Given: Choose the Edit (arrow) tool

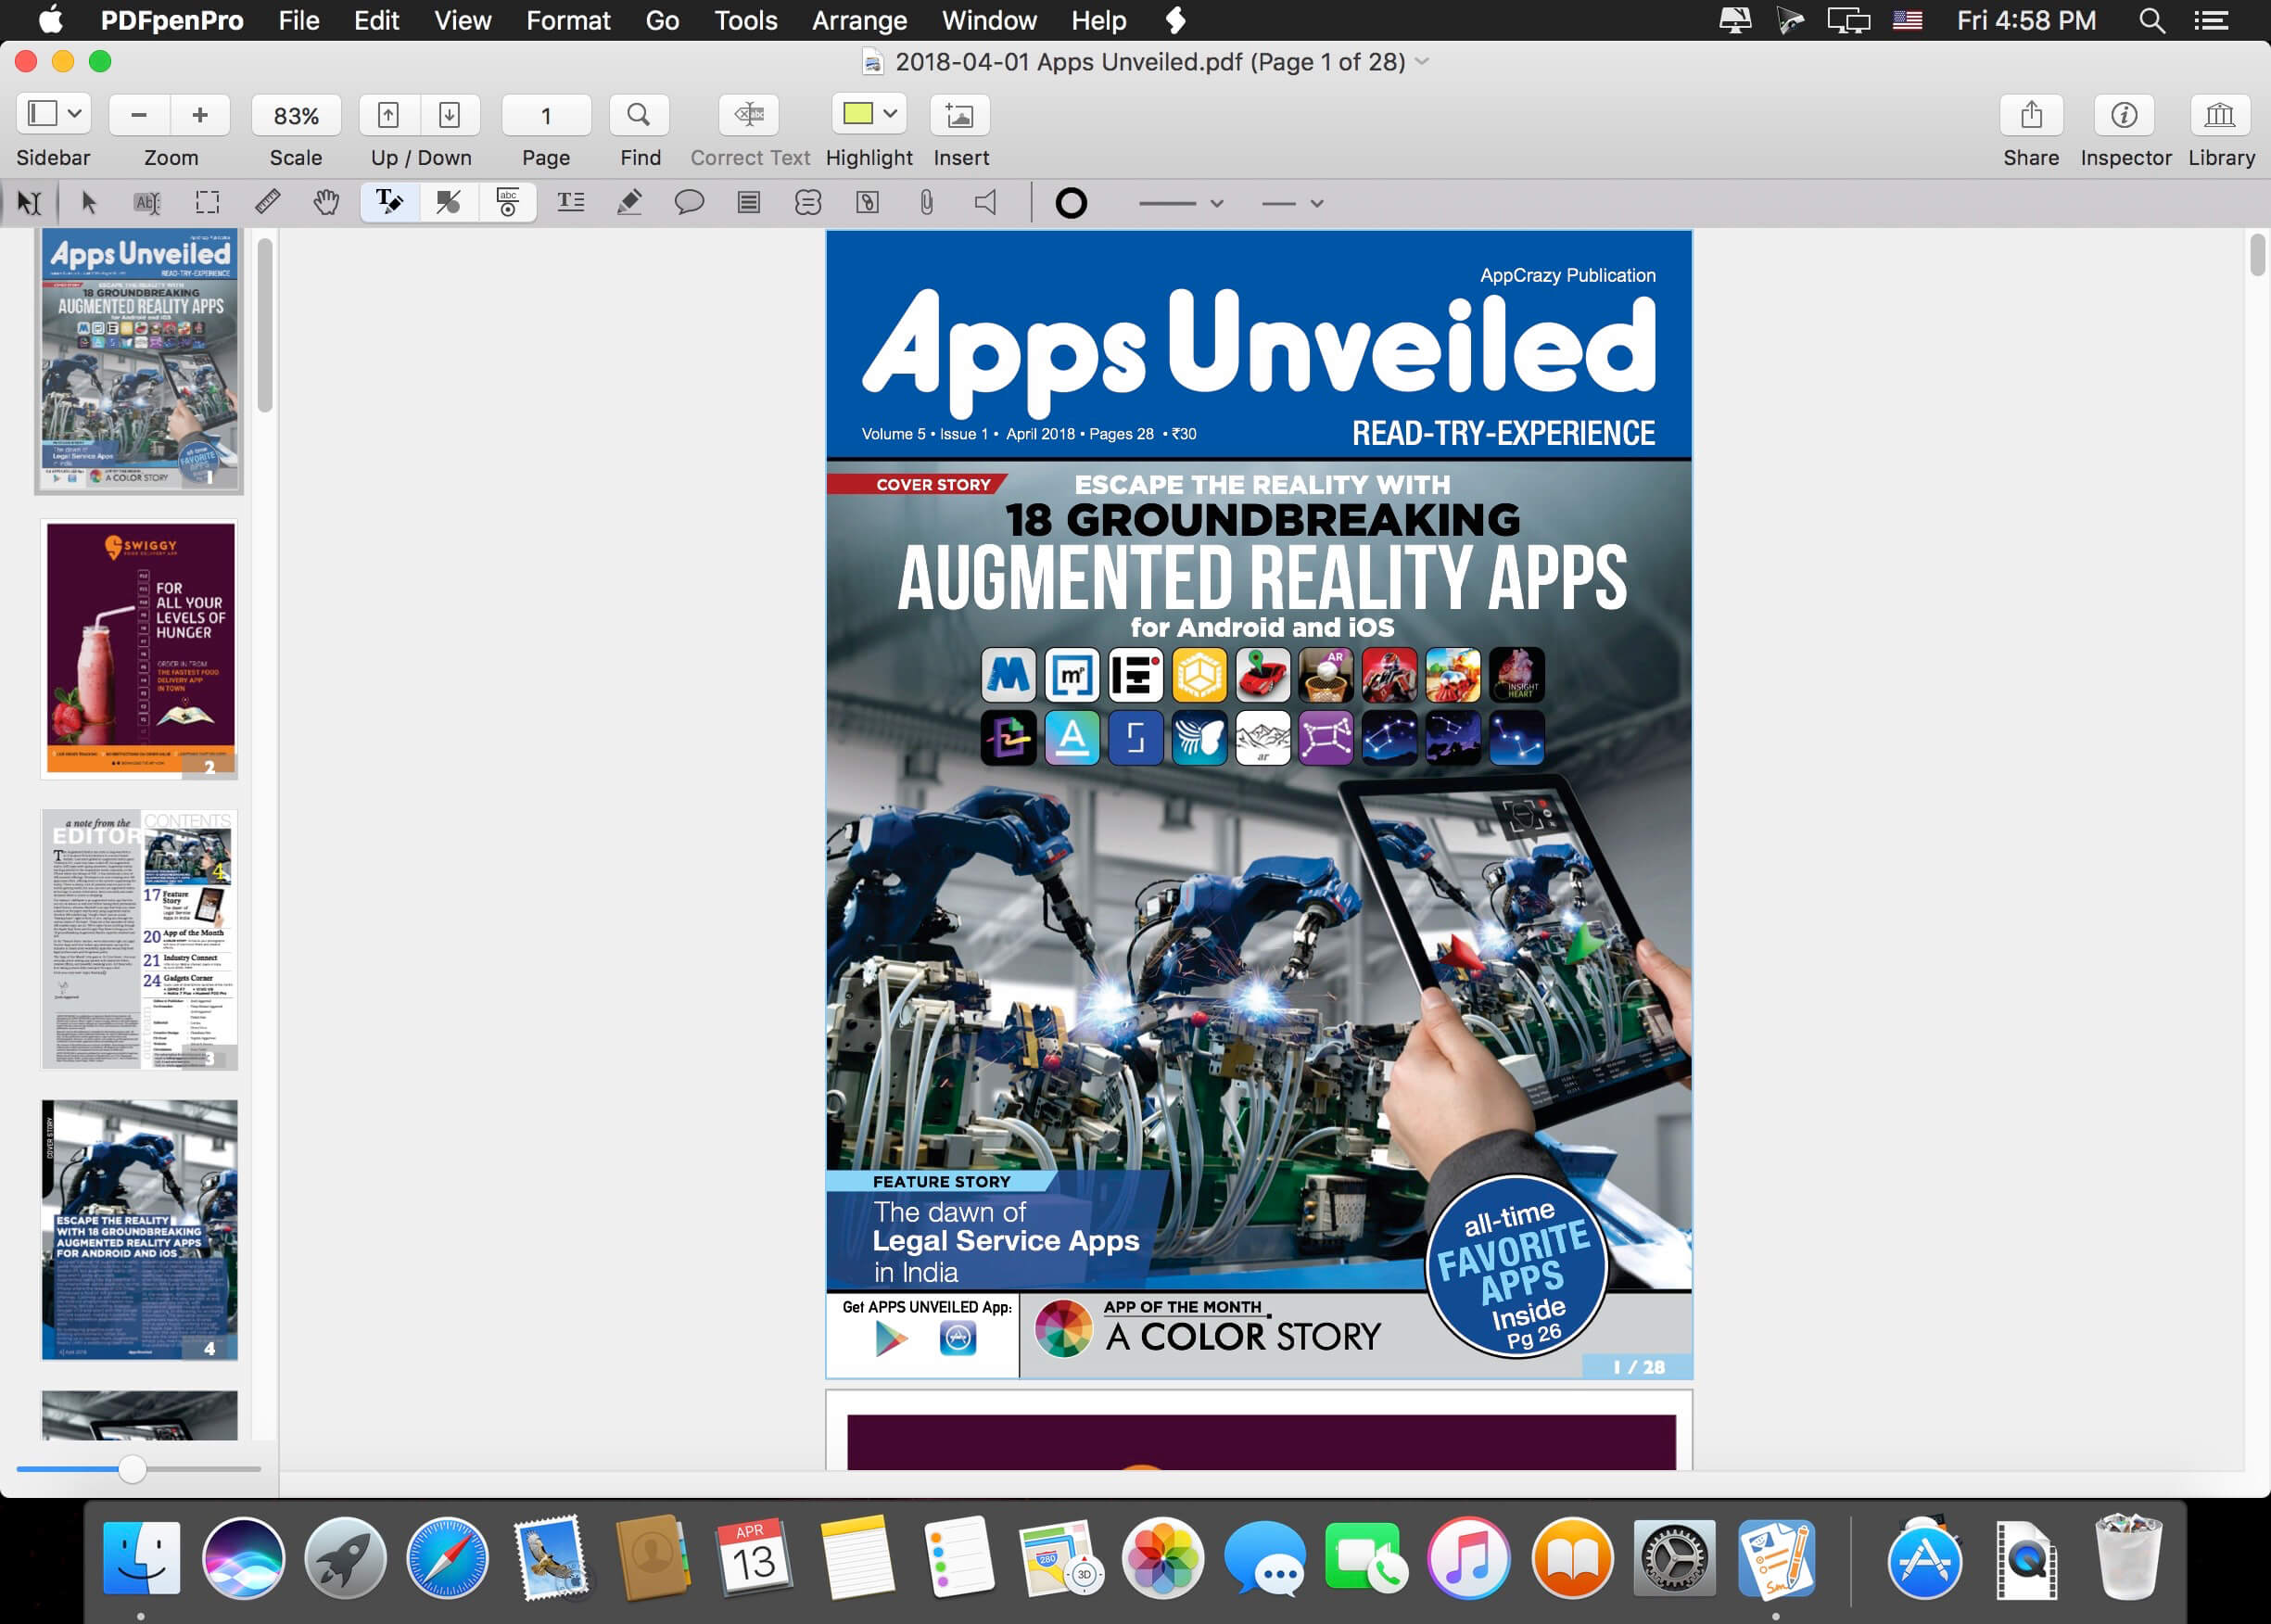Looking at the screenshot, I should 89,203.
